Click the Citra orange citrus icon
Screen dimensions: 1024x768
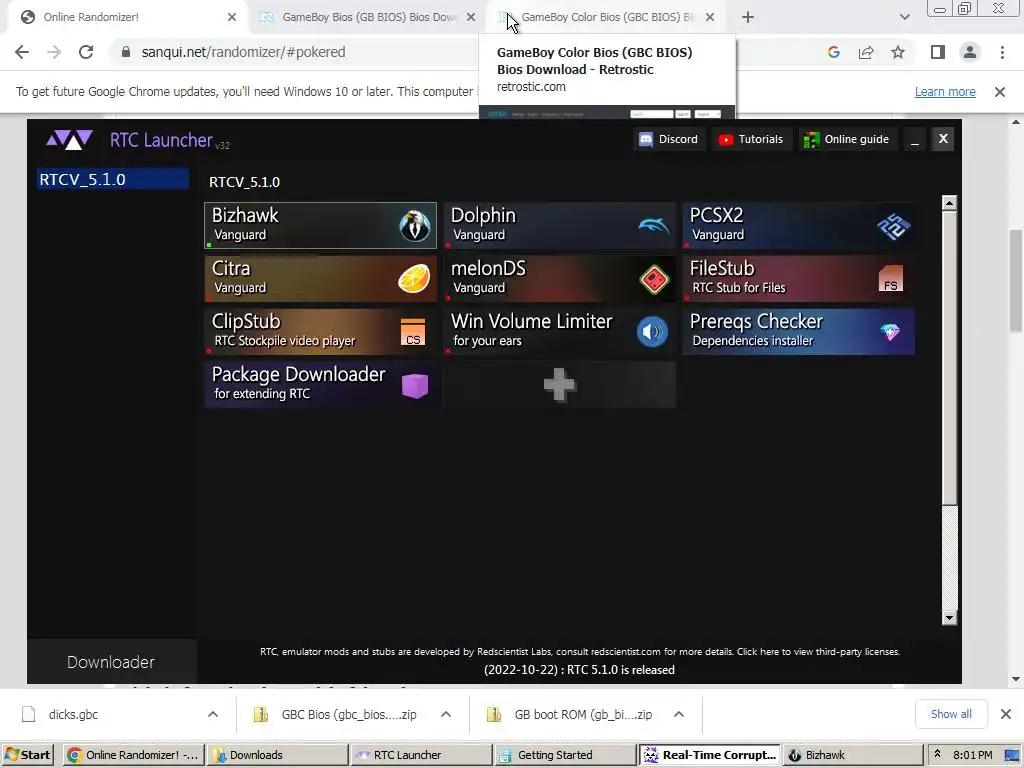[x=414, y=279]
